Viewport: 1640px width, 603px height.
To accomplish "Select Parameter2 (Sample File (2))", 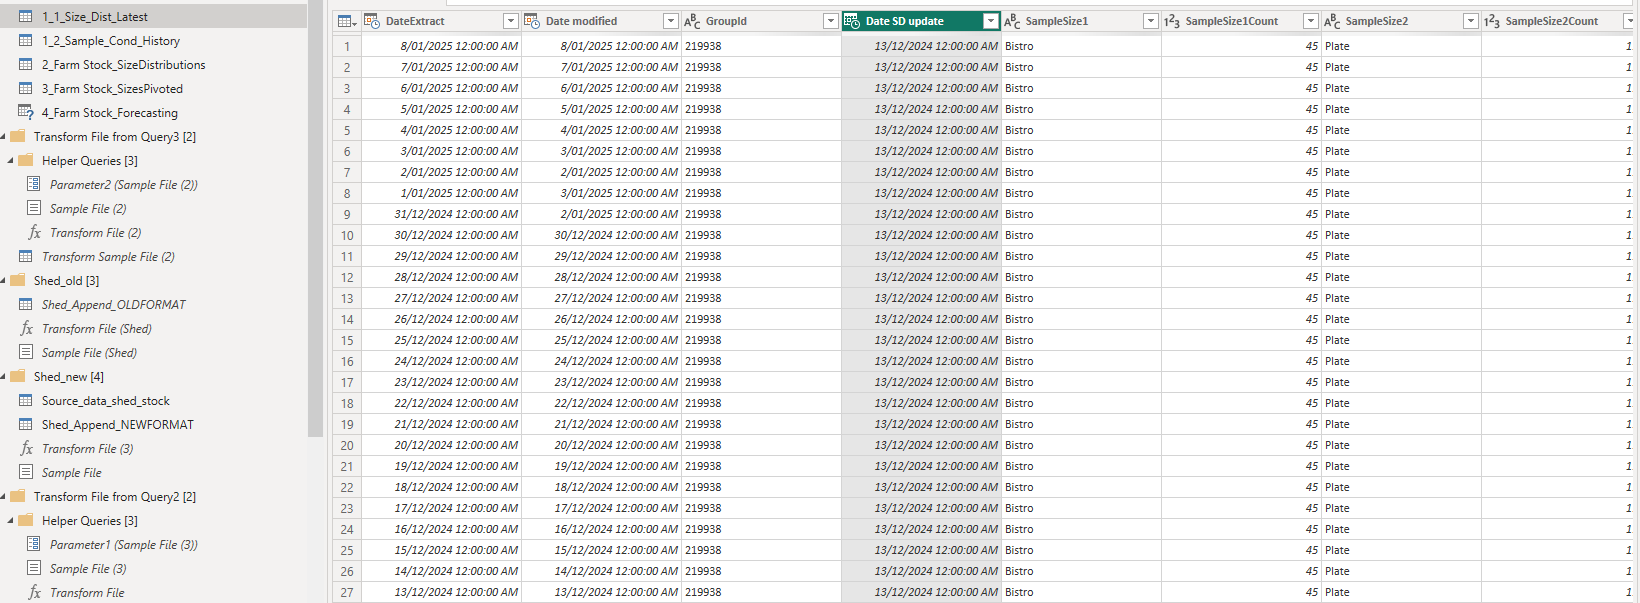I will (x=124, y=185).
